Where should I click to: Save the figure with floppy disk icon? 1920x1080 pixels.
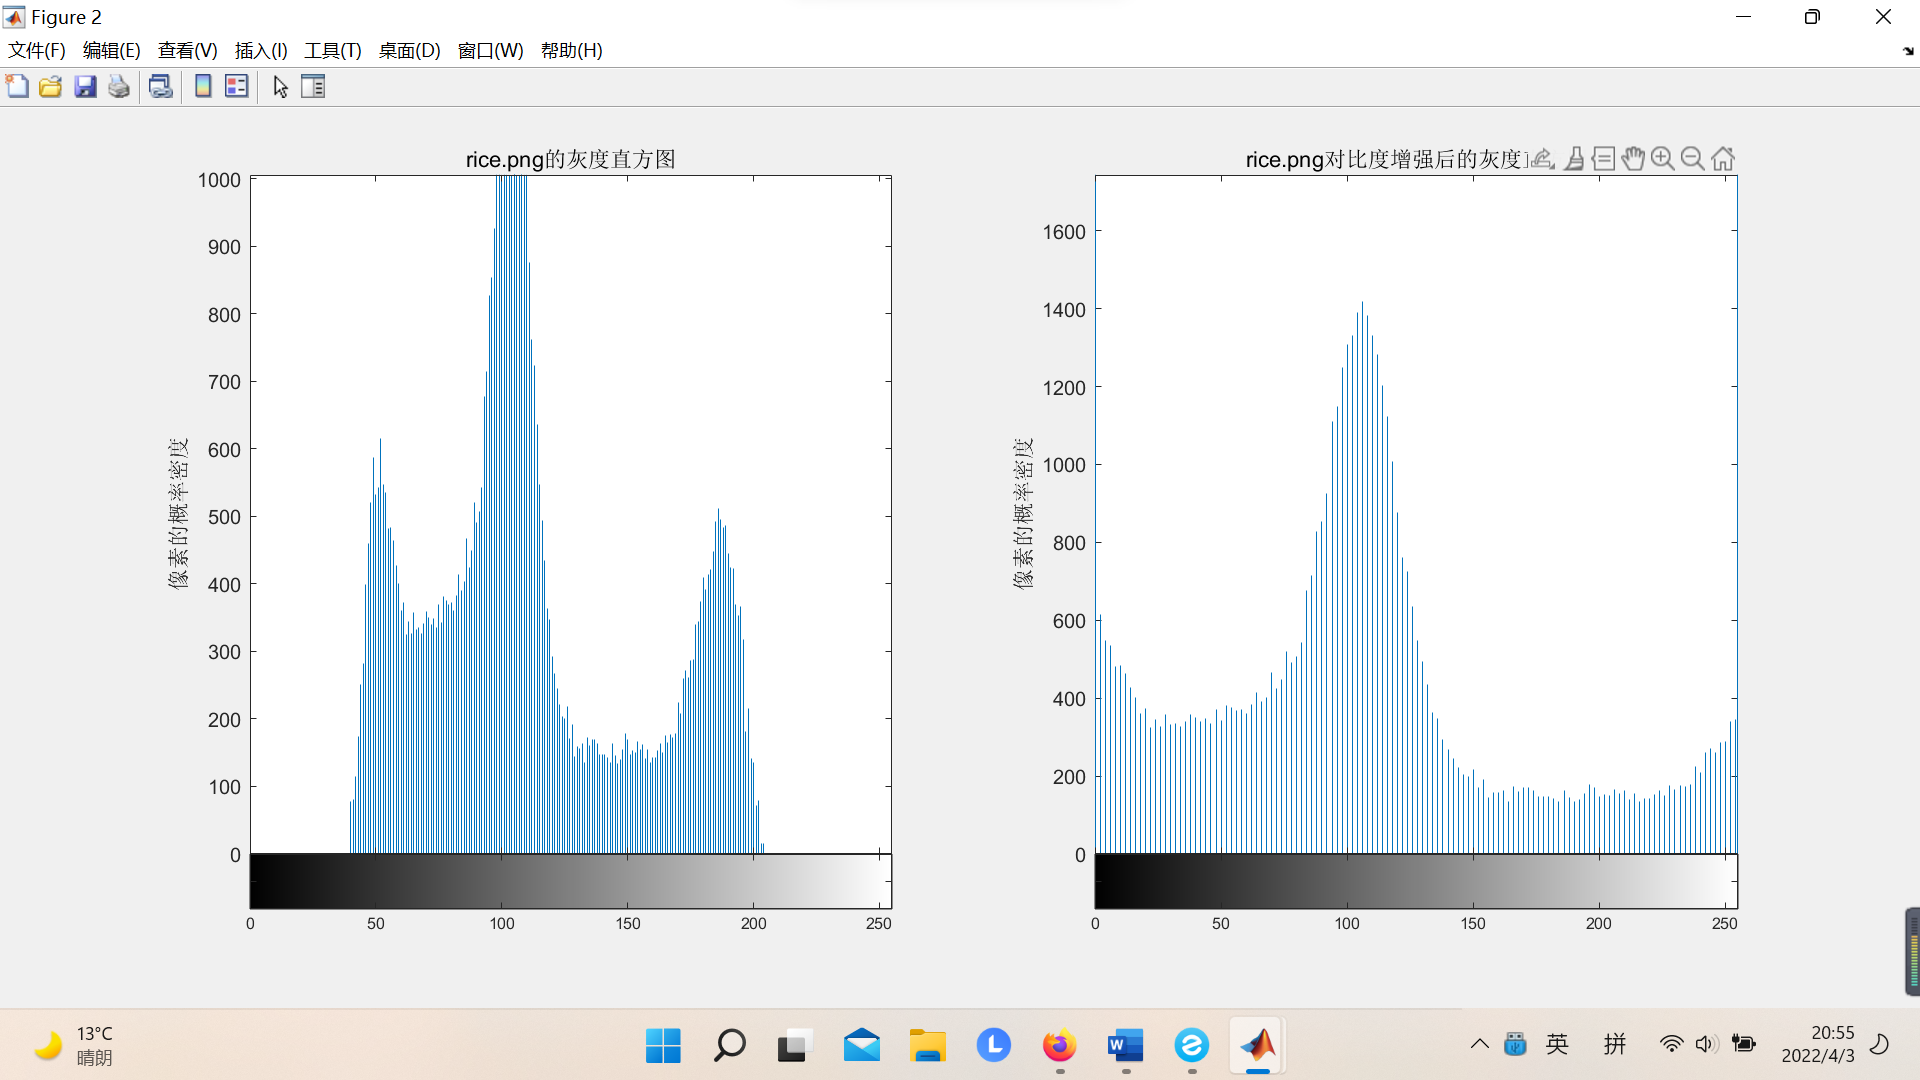tap(85, 87)
